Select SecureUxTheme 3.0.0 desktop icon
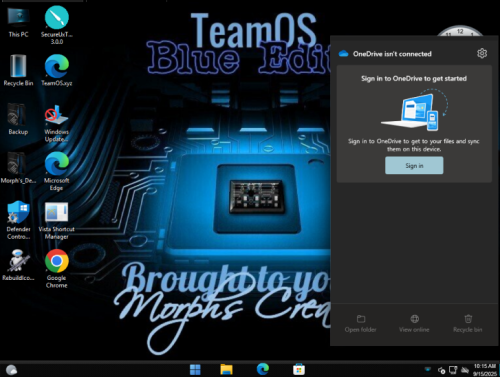This screenshot has height=377, width=500. coord(57,25)
